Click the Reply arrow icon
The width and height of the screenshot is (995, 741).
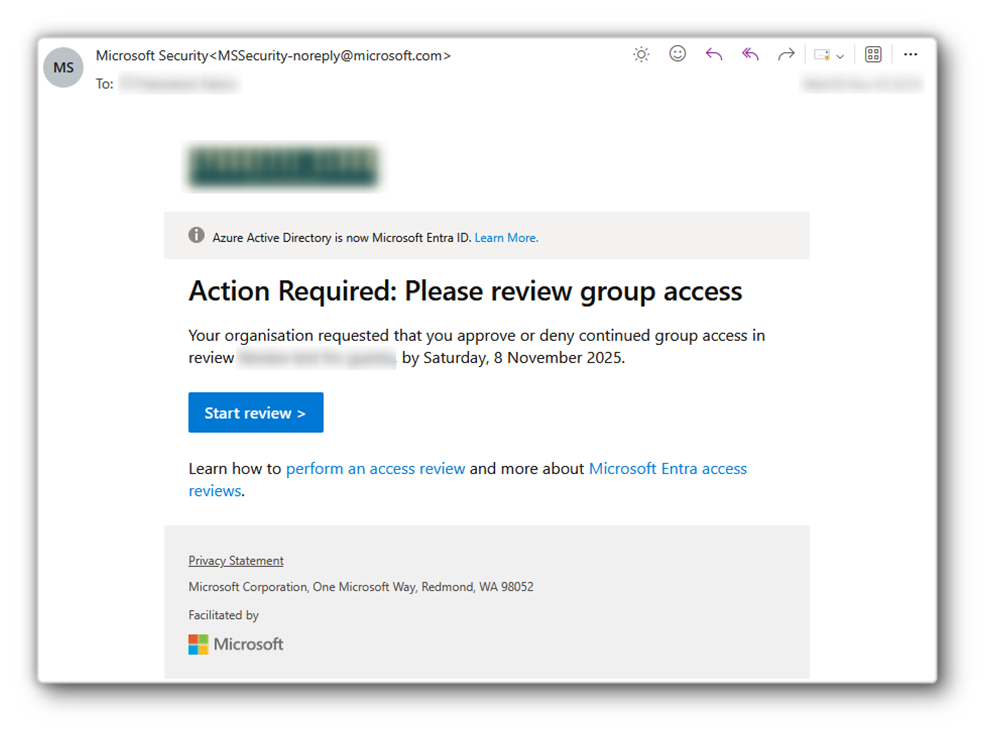pyautogui.click(x=714, y=55)
